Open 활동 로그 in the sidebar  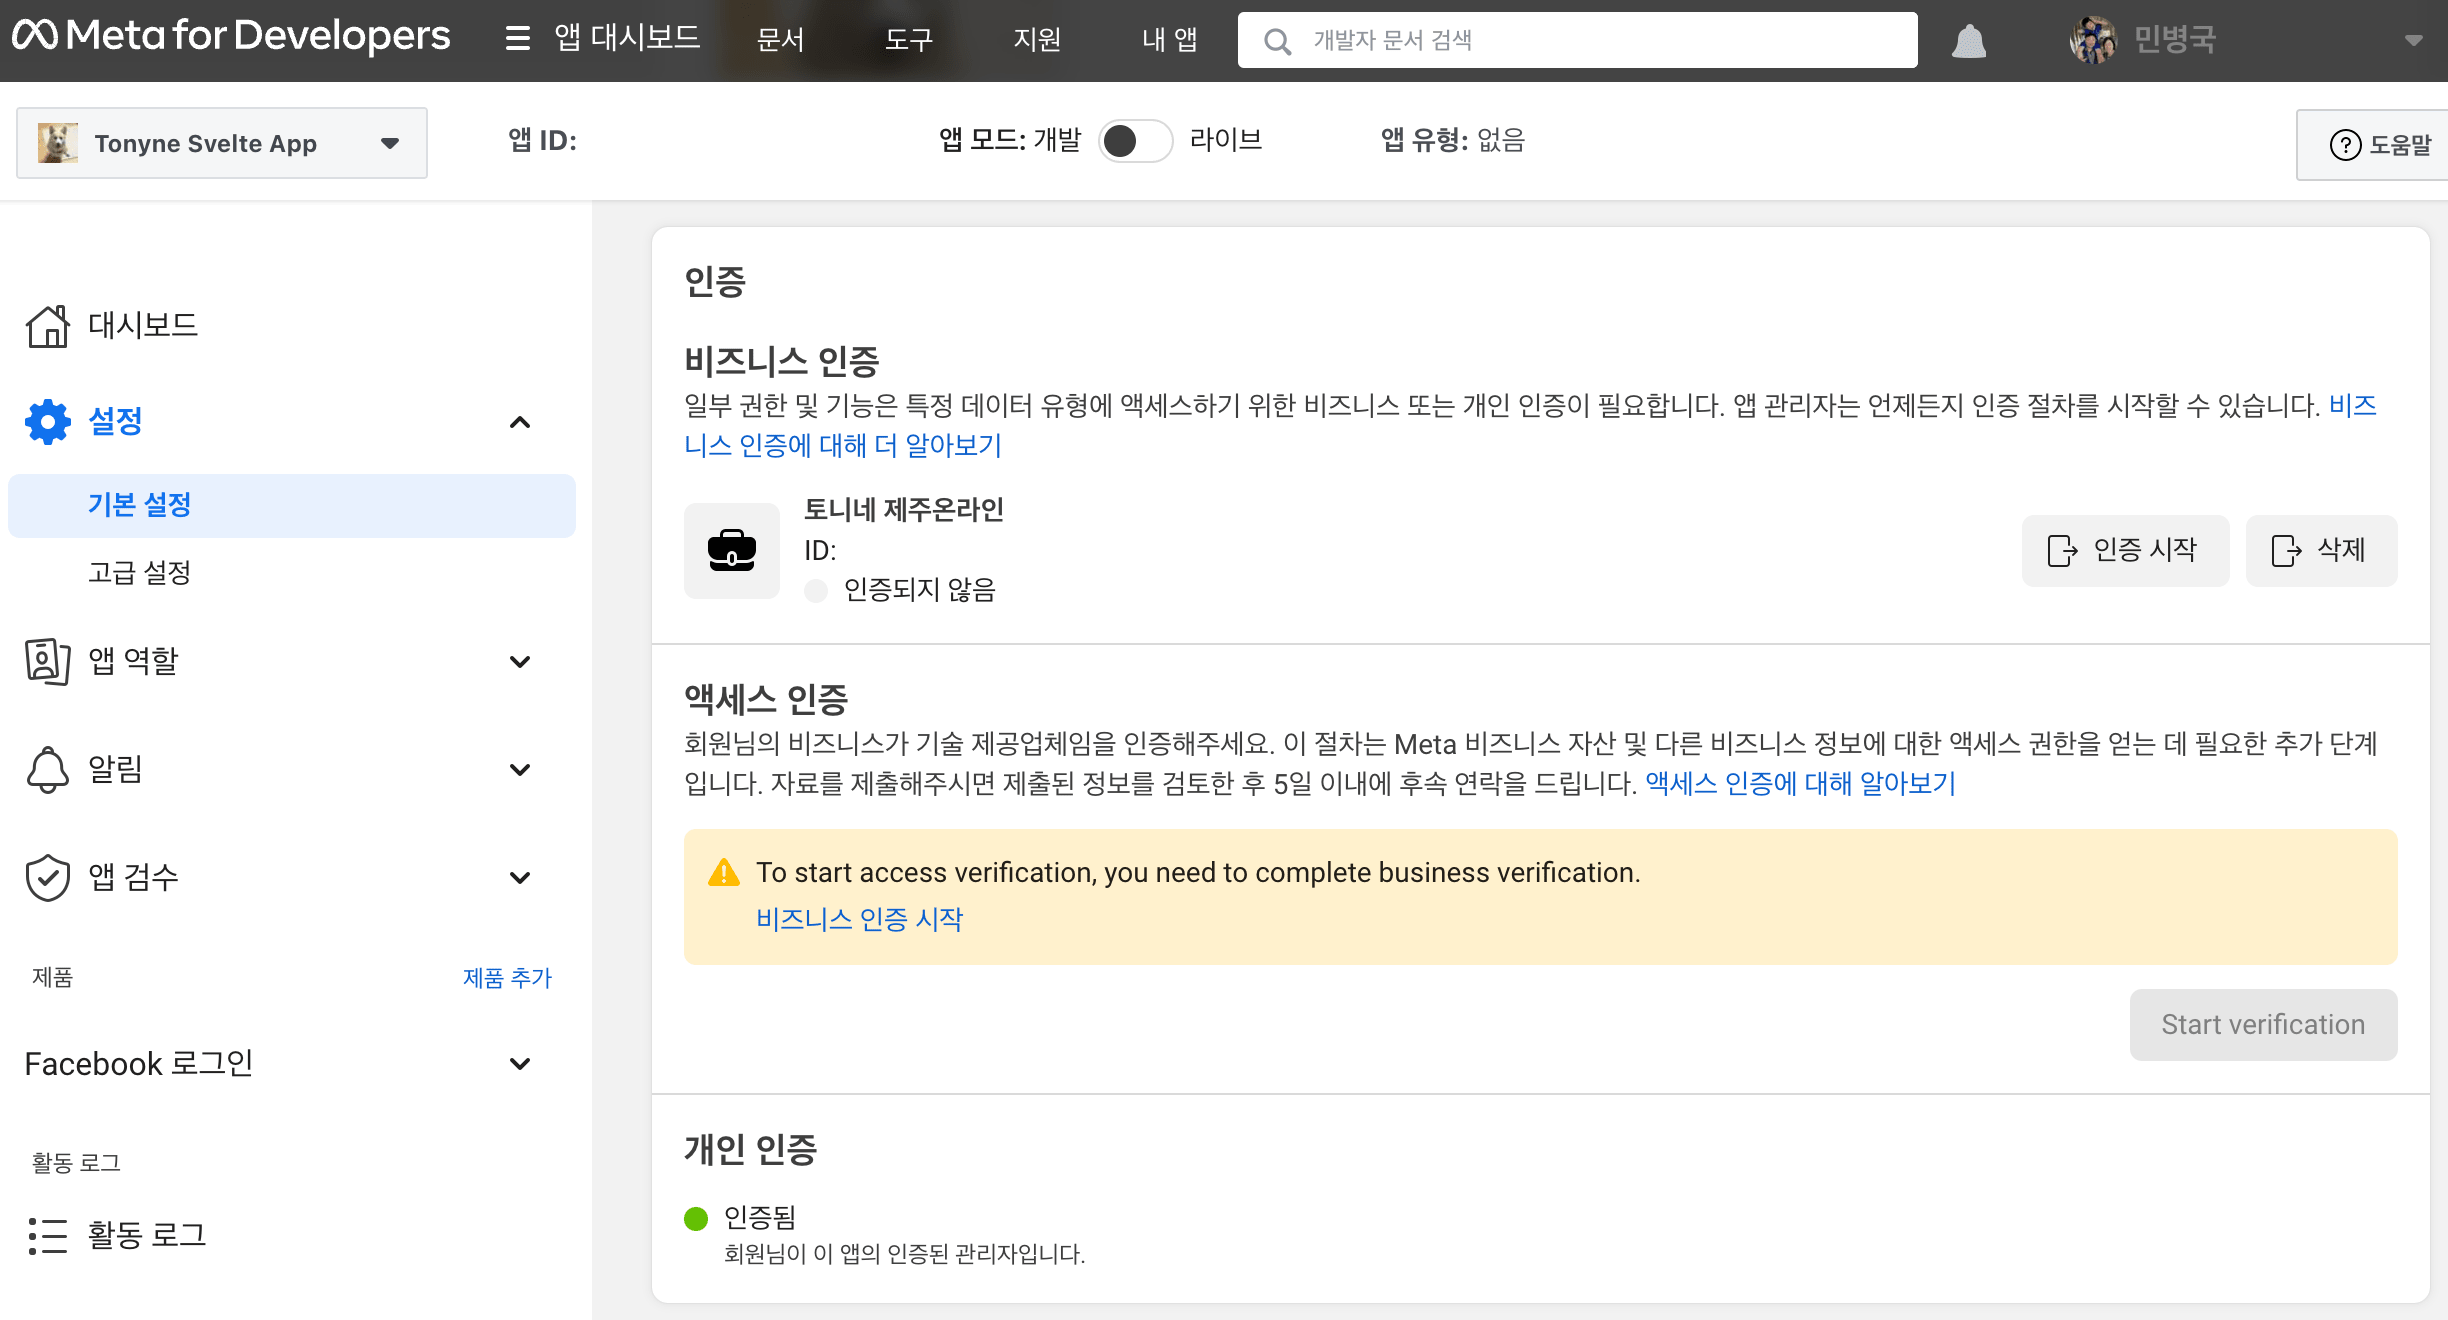(147, 1235)
